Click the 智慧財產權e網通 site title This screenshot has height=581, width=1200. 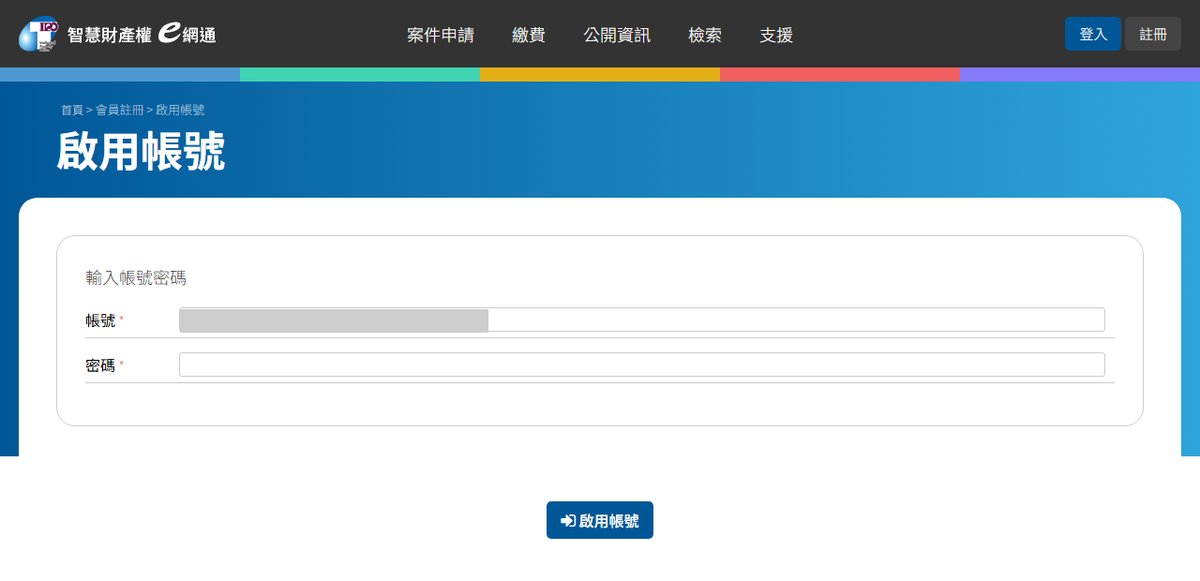pyautogui.click(x=141, y=34)
